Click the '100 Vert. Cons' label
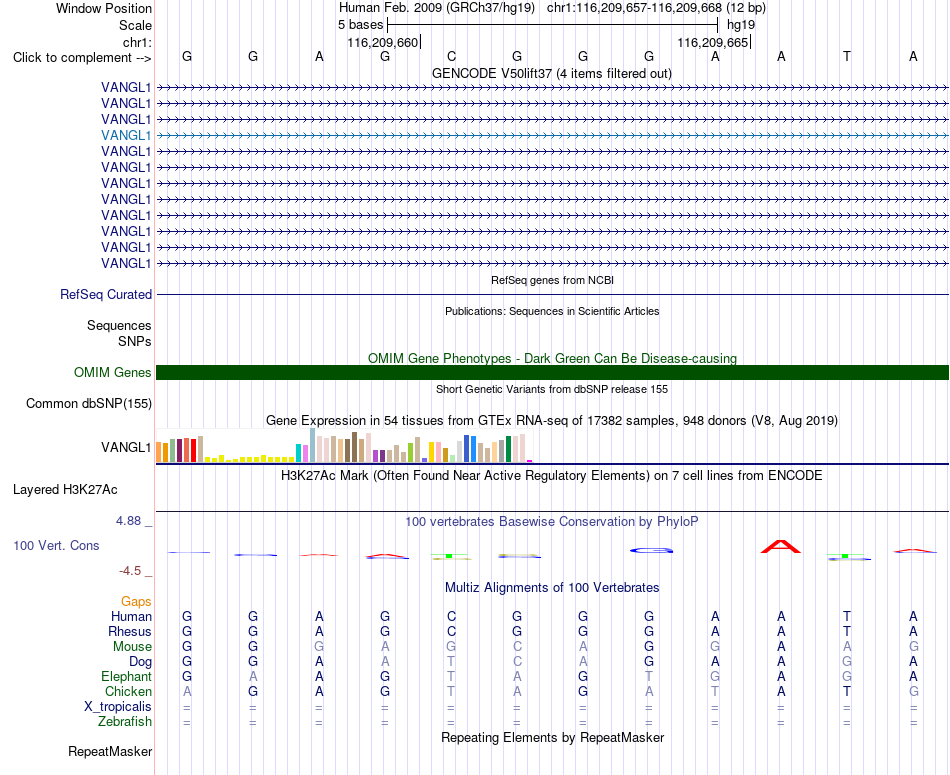Image resolution: width=950 pixels, height=775 pixels. [x=56, y=545]
